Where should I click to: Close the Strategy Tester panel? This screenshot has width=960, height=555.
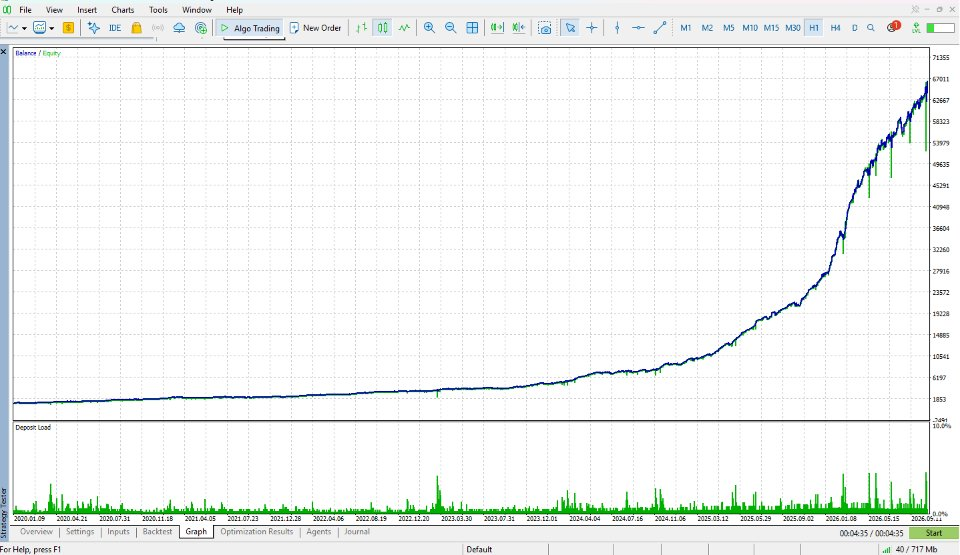pyautogui.click(x=4, y=52)
